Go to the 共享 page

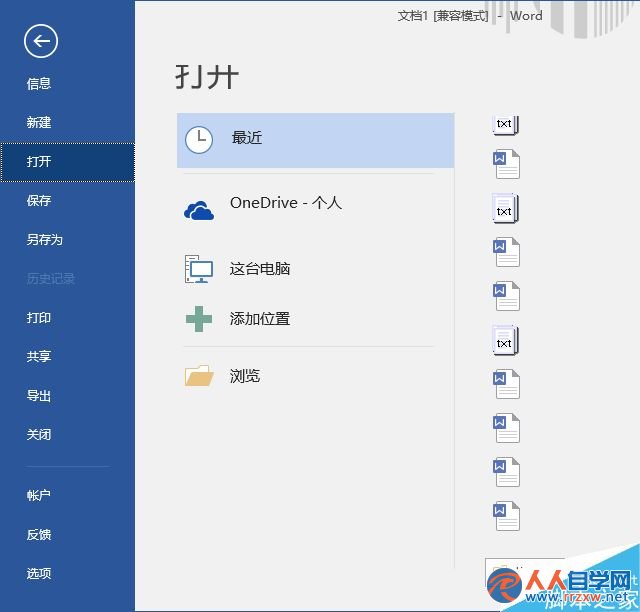[x=39, y=356]
